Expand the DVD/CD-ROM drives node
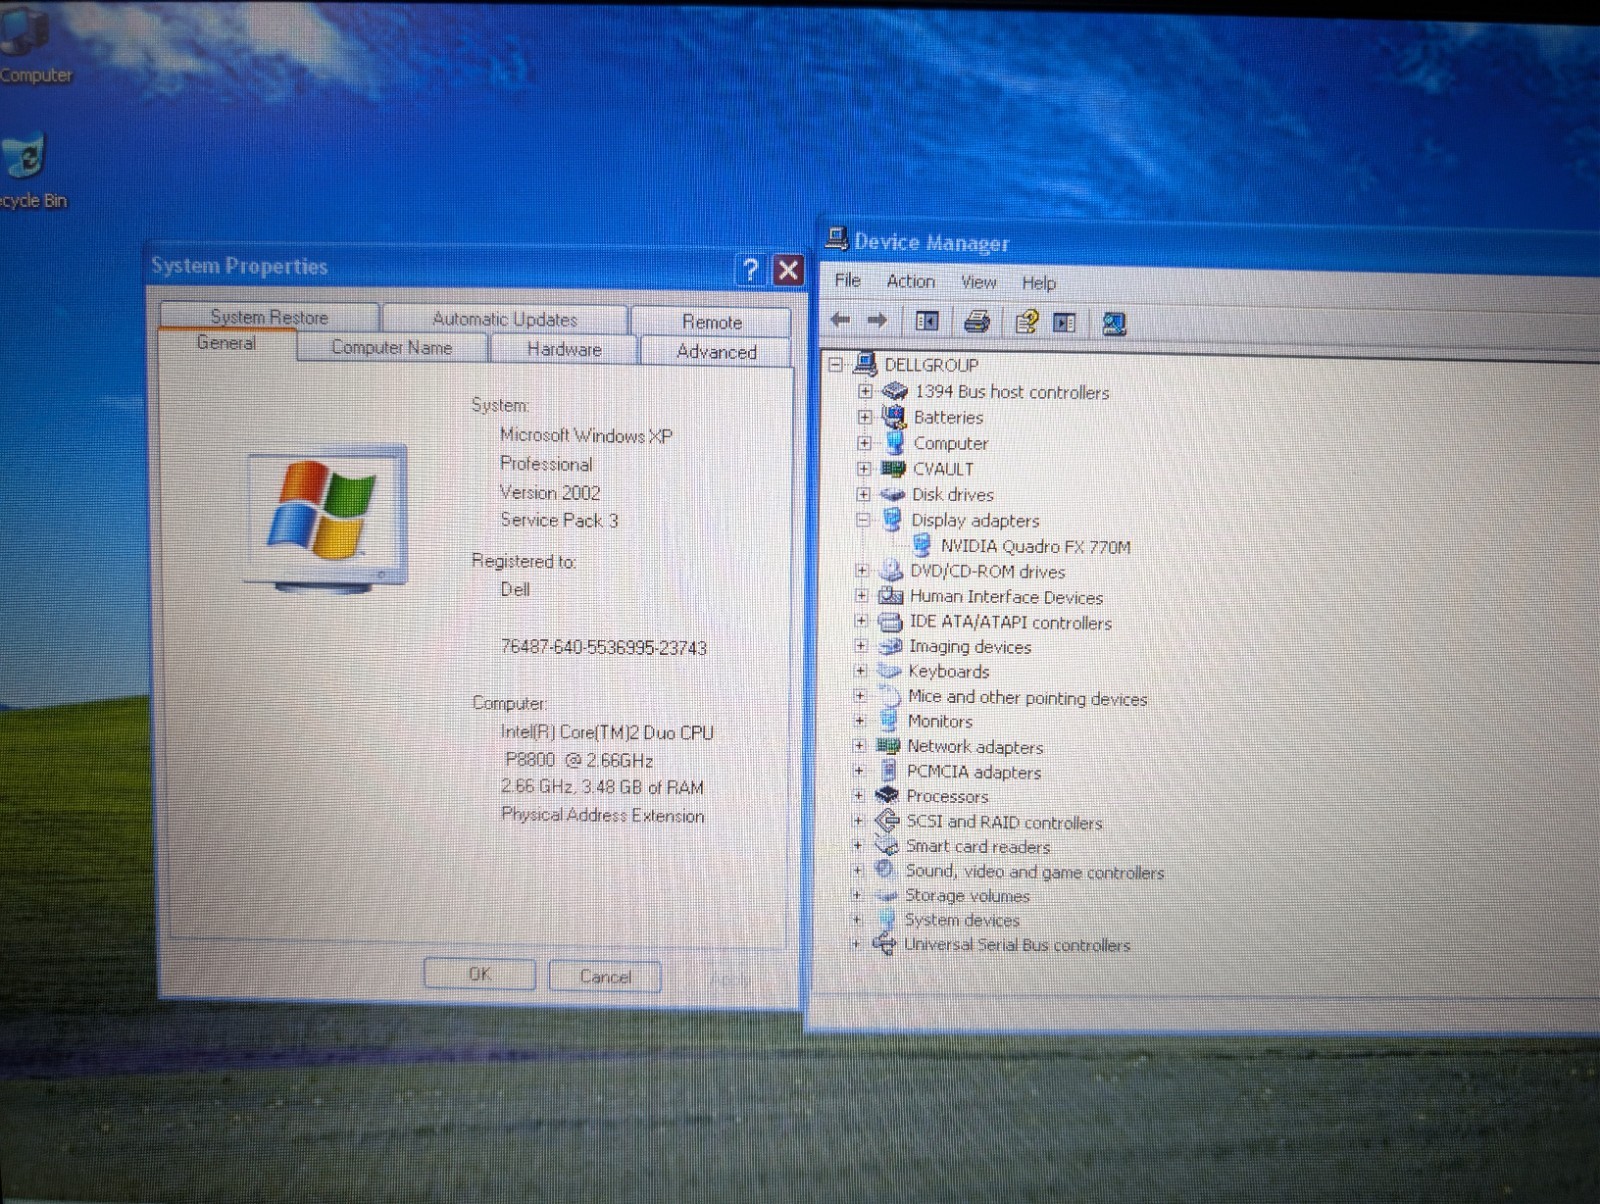The width and height of the screenshot is (1600, 1204). (x=861, y=570)
